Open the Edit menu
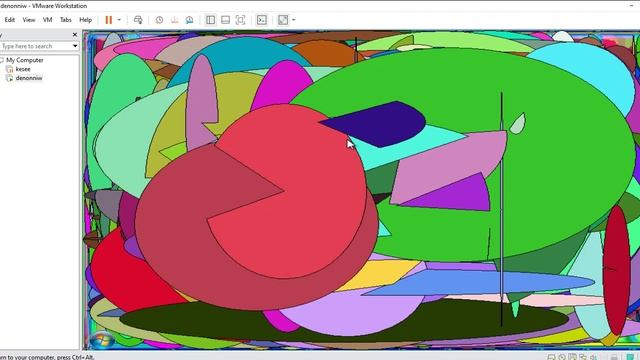This screenshot has width=640, height=360. coord(9,20)
